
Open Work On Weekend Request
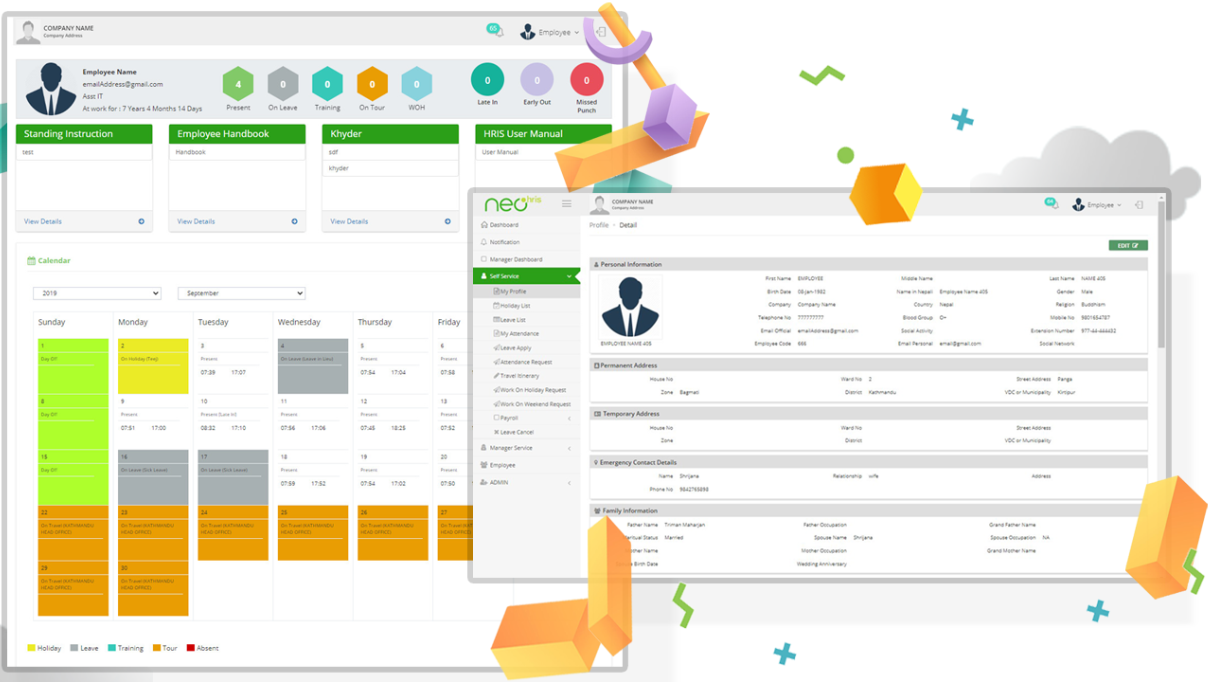click(534, 404)
